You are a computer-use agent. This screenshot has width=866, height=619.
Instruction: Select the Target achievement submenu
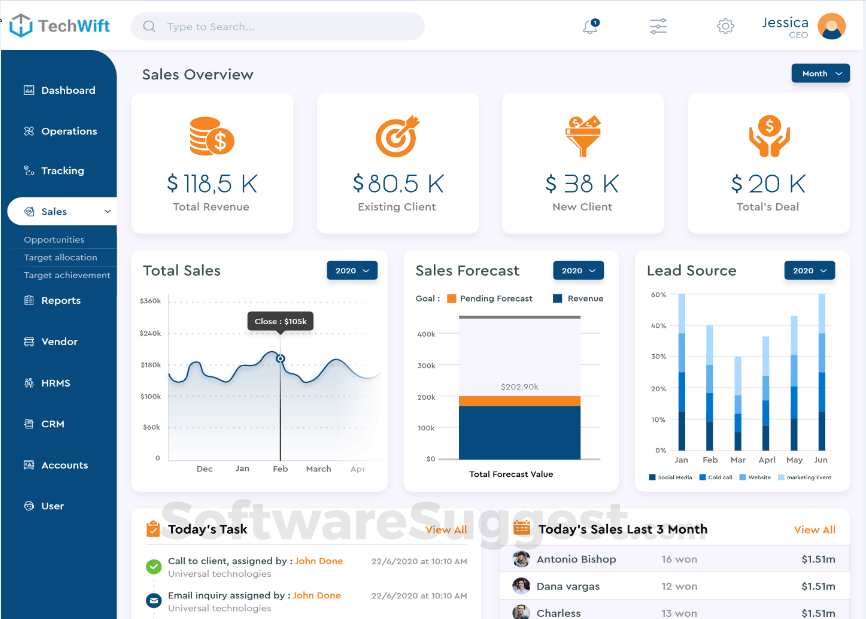click(x=67, y=275)
